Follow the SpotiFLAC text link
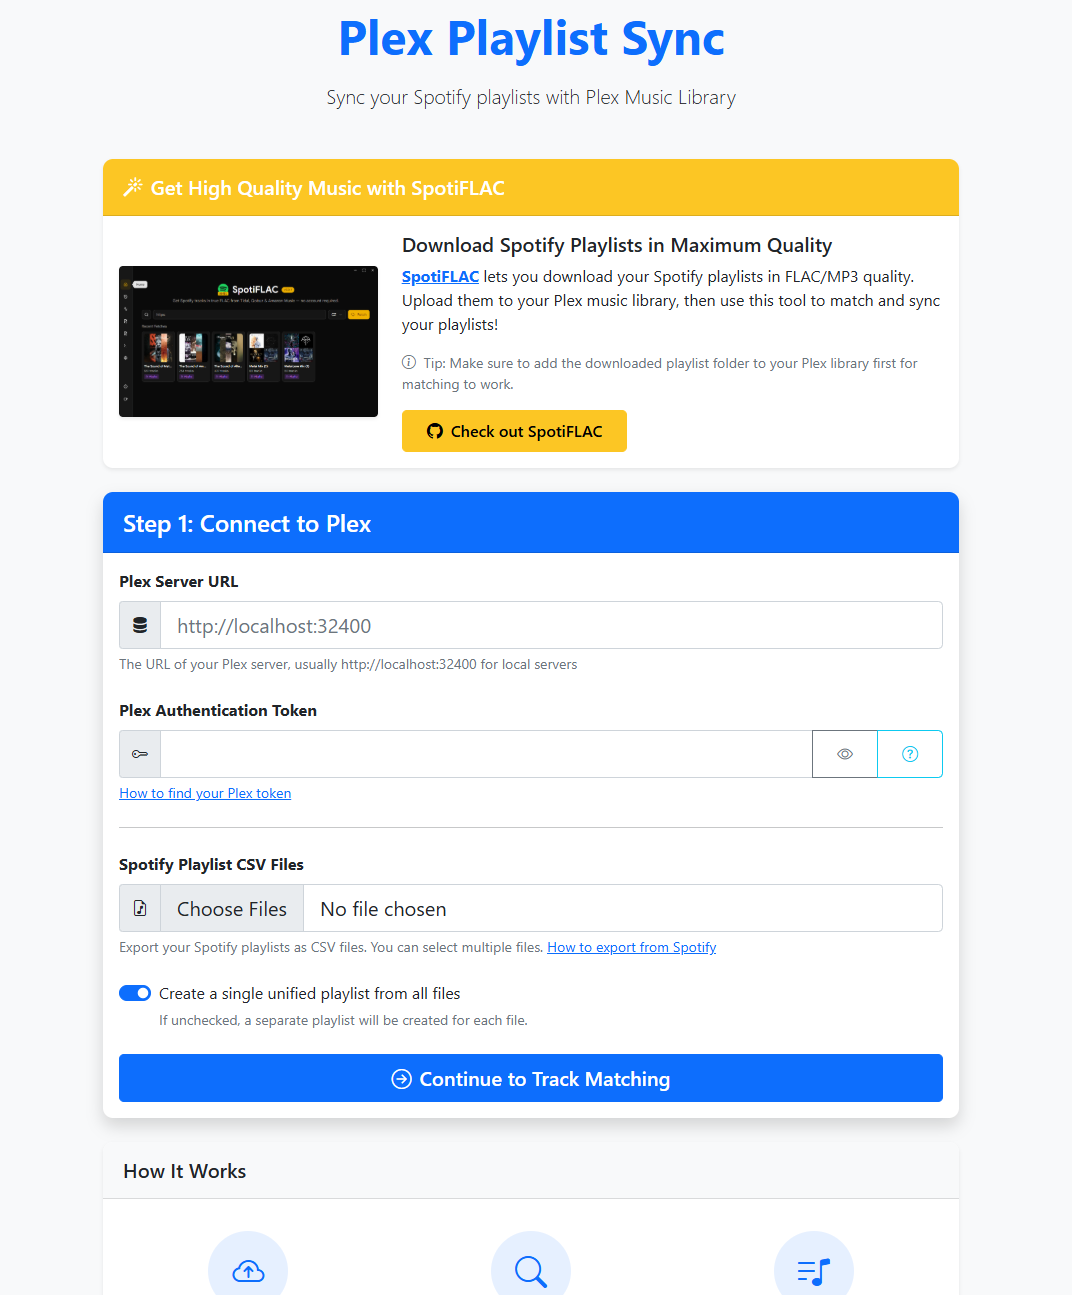This screenshot has width=1072, height=1295. point(440,276)
